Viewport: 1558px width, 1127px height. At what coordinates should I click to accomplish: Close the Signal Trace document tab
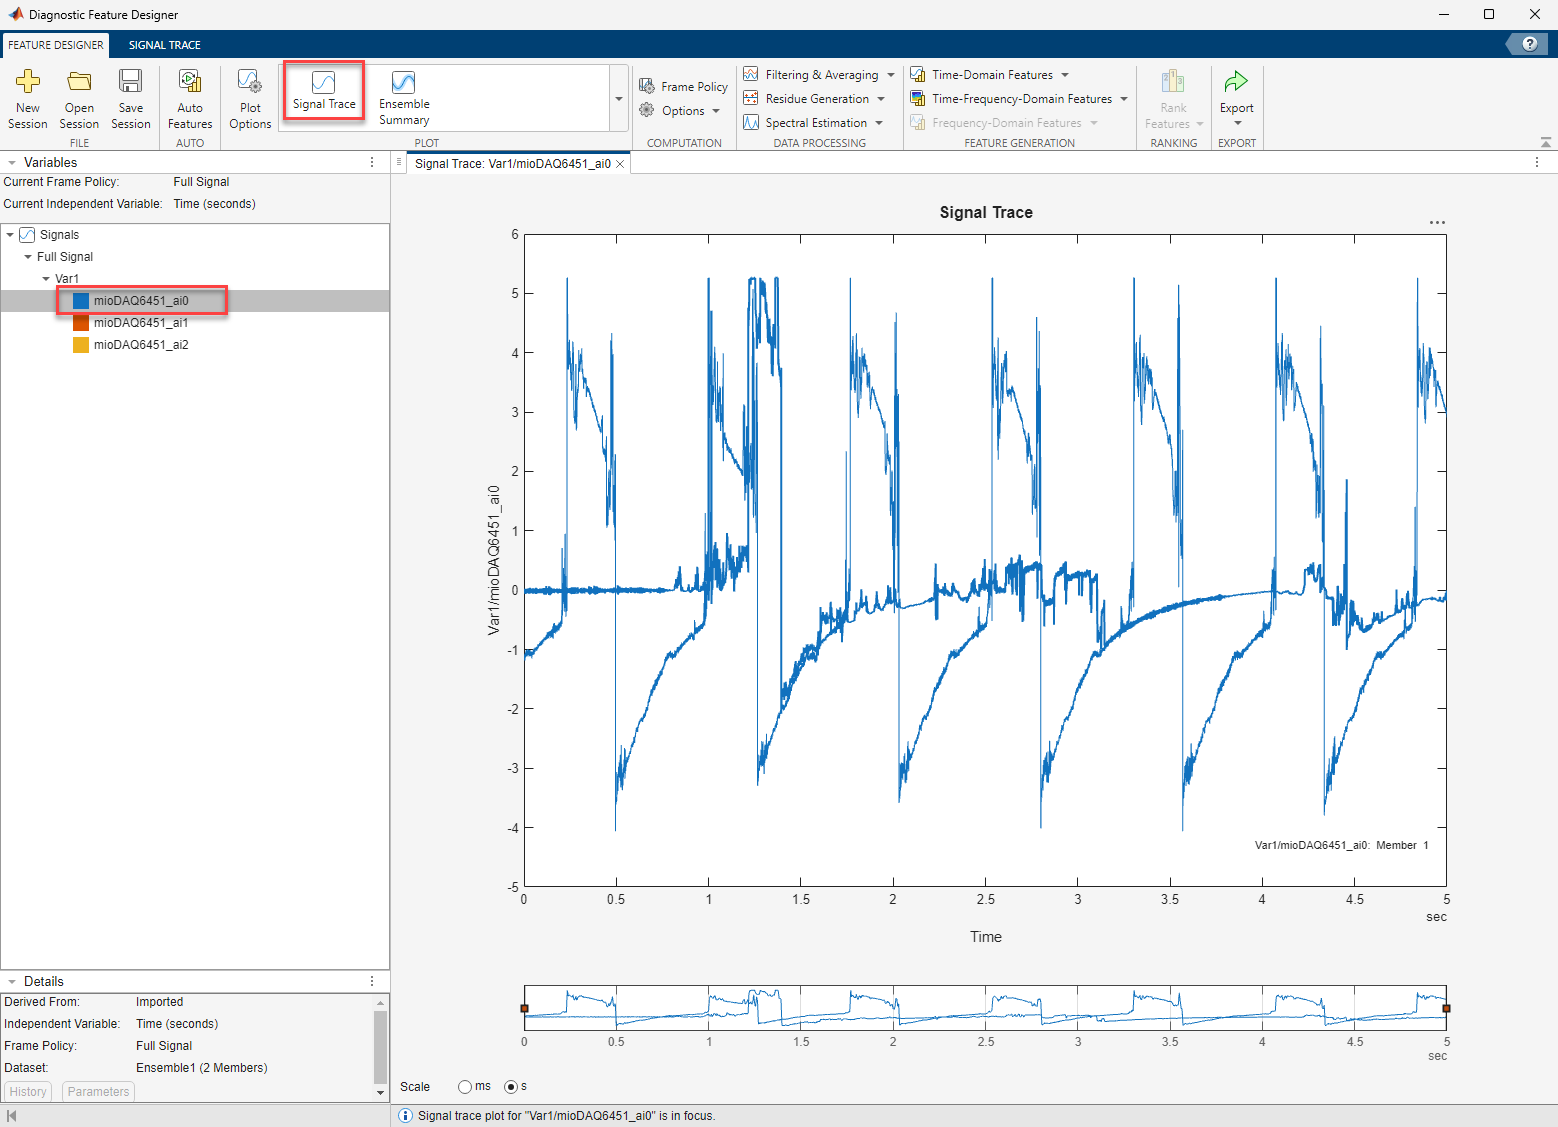coord(620,164)
